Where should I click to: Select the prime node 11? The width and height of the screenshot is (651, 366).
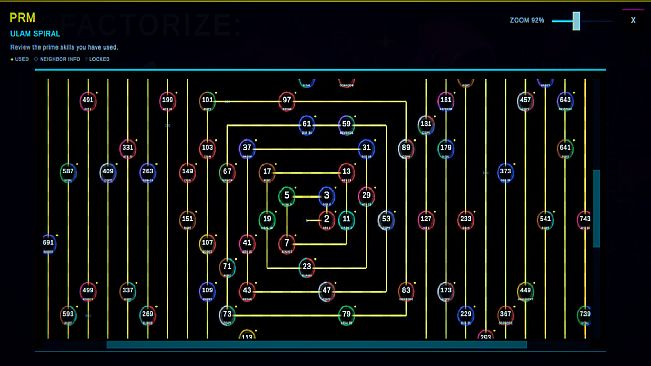click(346, 220)
